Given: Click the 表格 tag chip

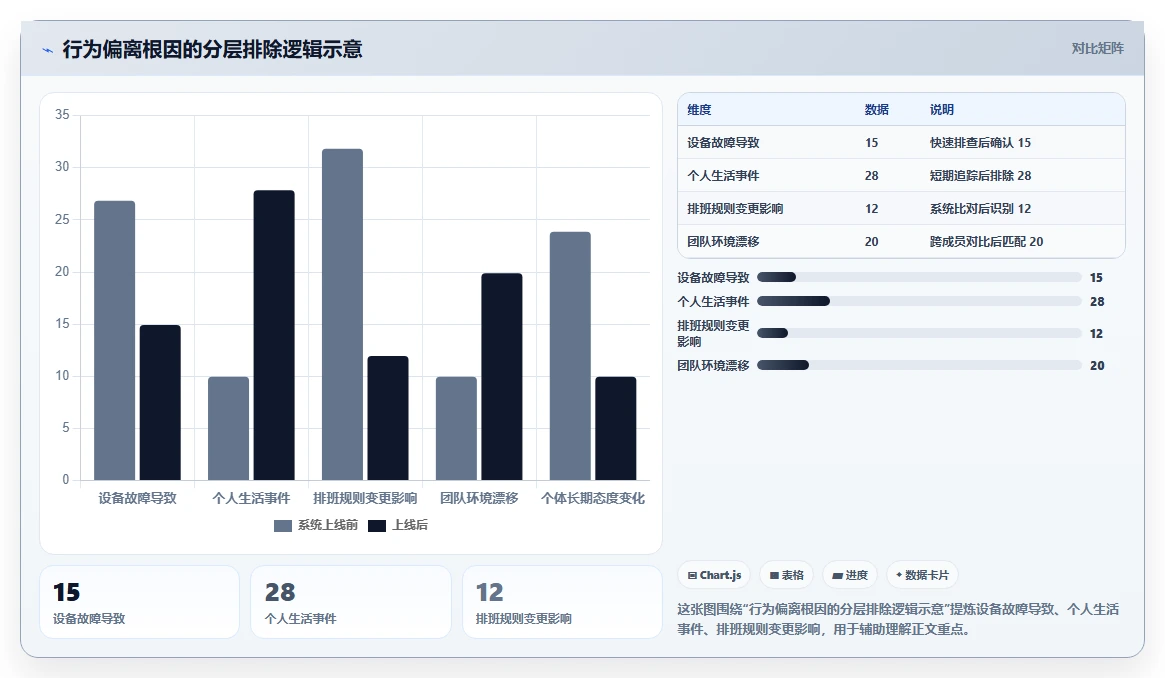Looking at the screenshot, I should (787, 575).
